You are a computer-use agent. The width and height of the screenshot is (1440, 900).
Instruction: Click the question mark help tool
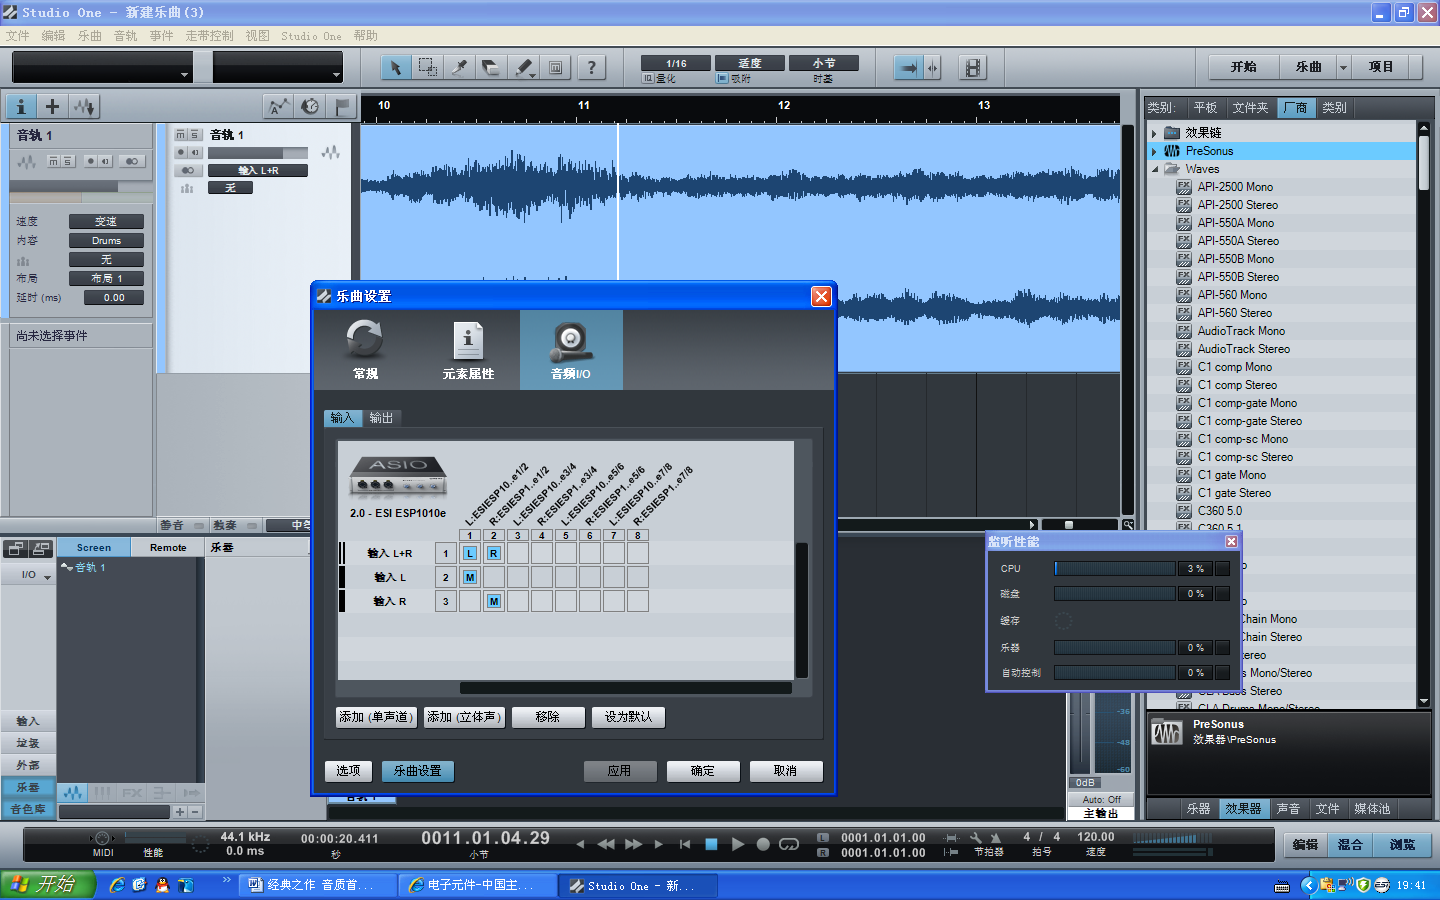click(591, 67)
